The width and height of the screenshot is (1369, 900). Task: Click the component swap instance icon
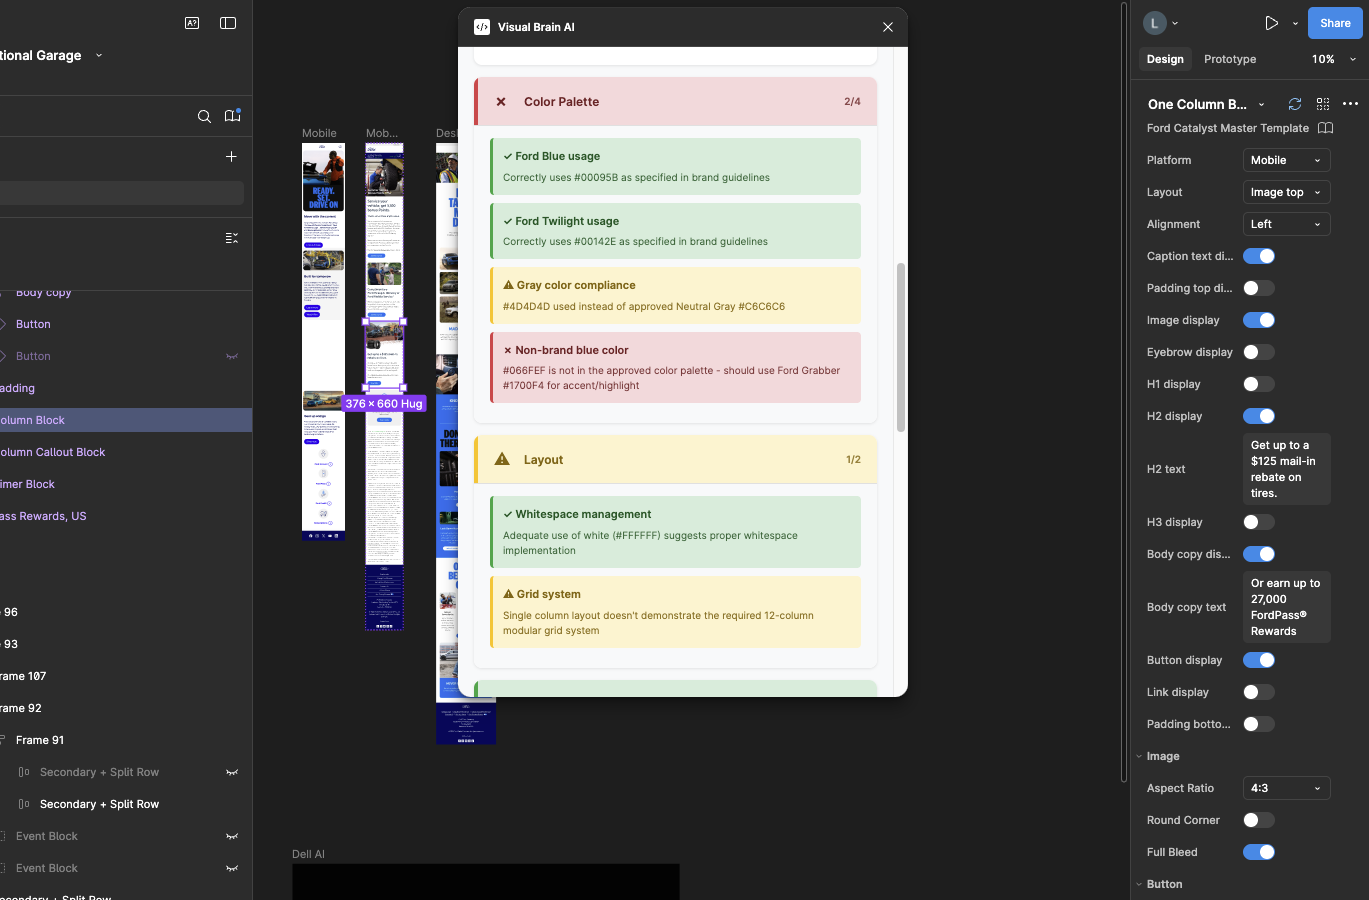pyautogui.click(x=1295, y=104)
